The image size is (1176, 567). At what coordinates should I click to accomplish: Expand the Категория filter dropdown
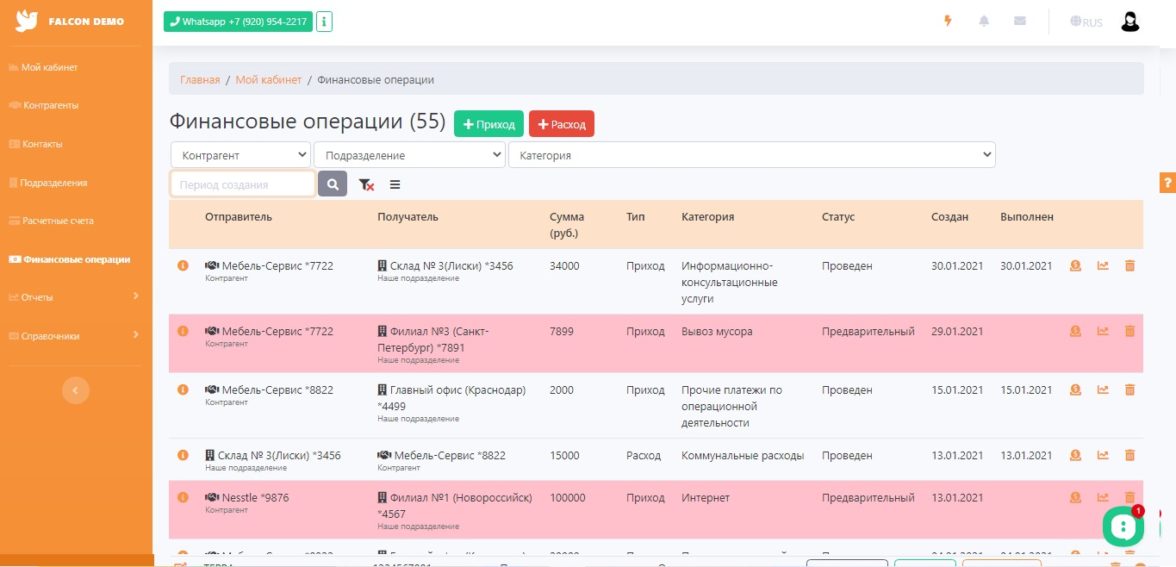(752, 155)
